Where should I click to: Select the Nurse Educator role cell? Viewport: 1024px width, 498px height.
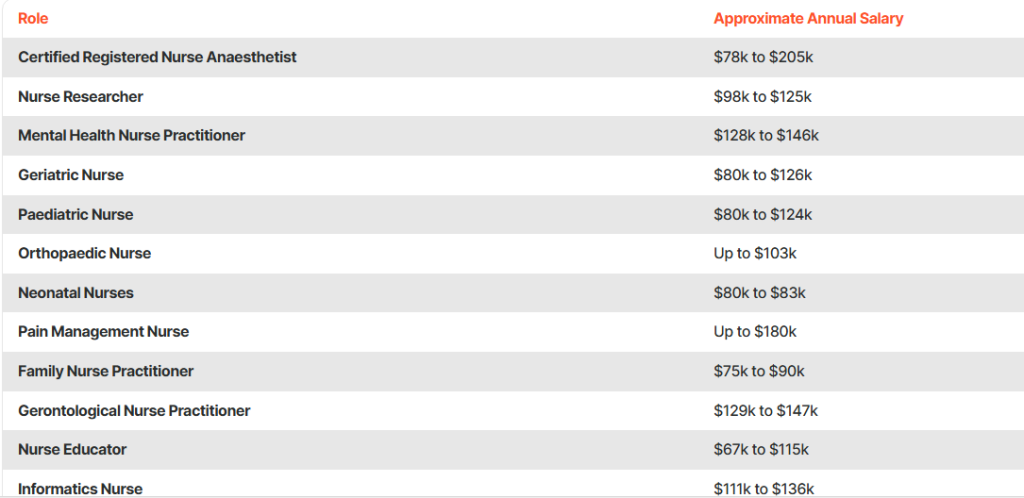point(72,449)
